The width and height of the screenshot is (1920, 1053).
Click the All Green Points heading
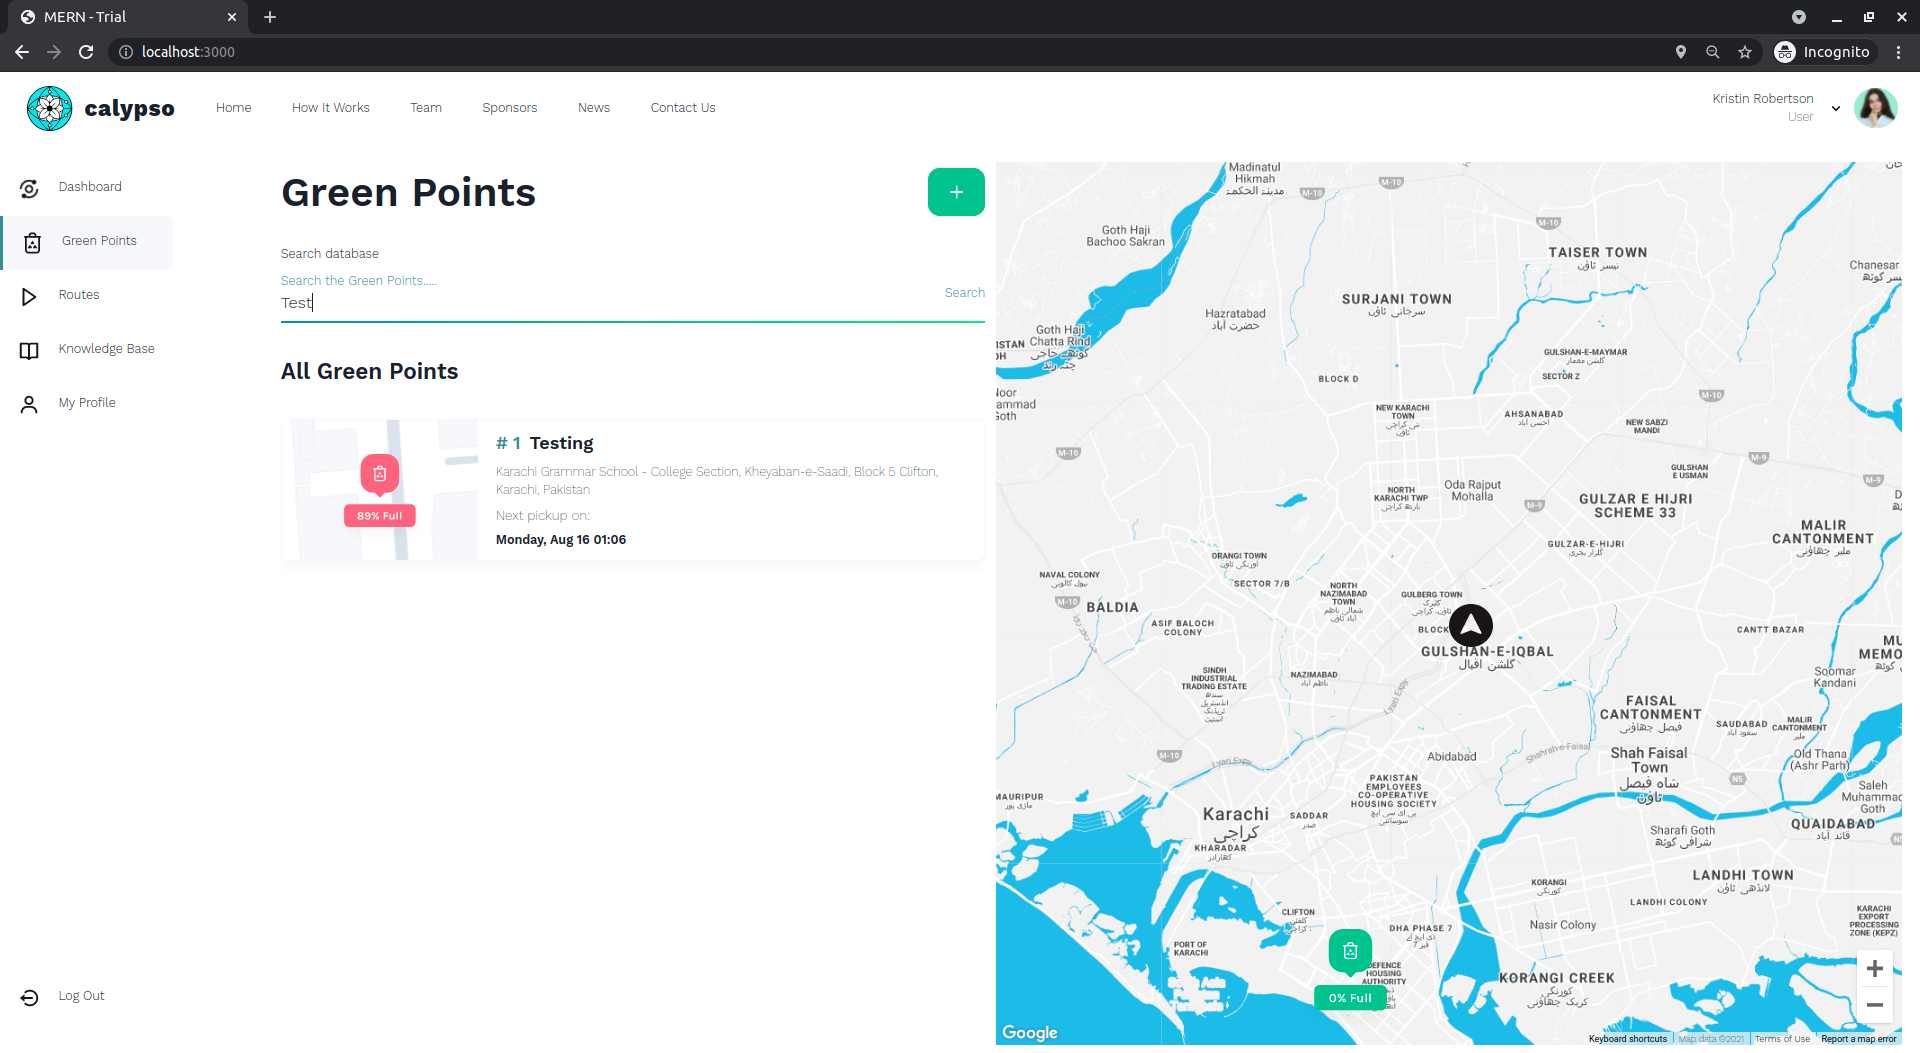[x=369, y=371]
